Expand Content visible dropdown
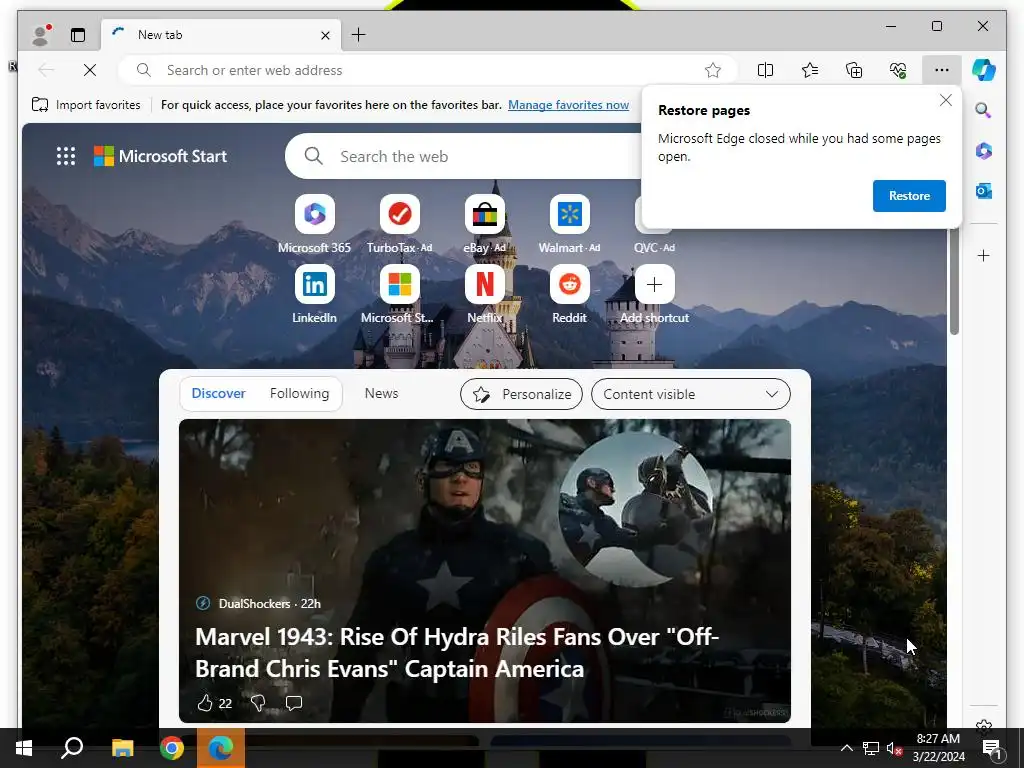1024x768 pixels. [x=691, y=394]
